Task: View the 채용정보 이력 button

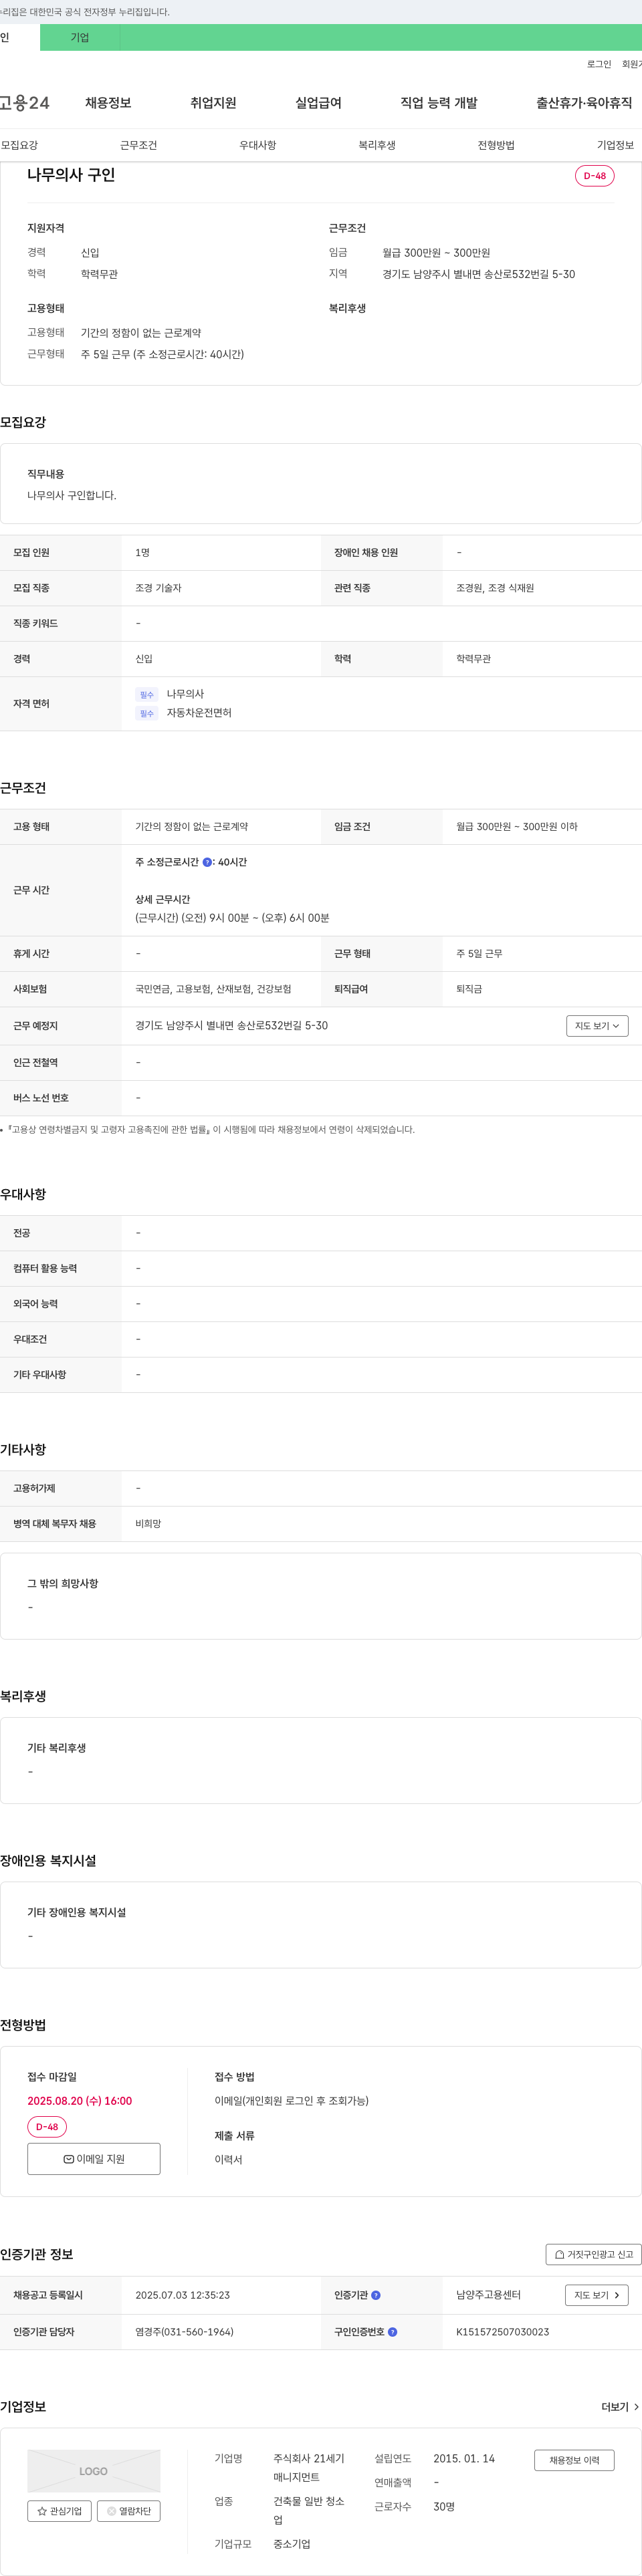Action: click(574, 2460)
